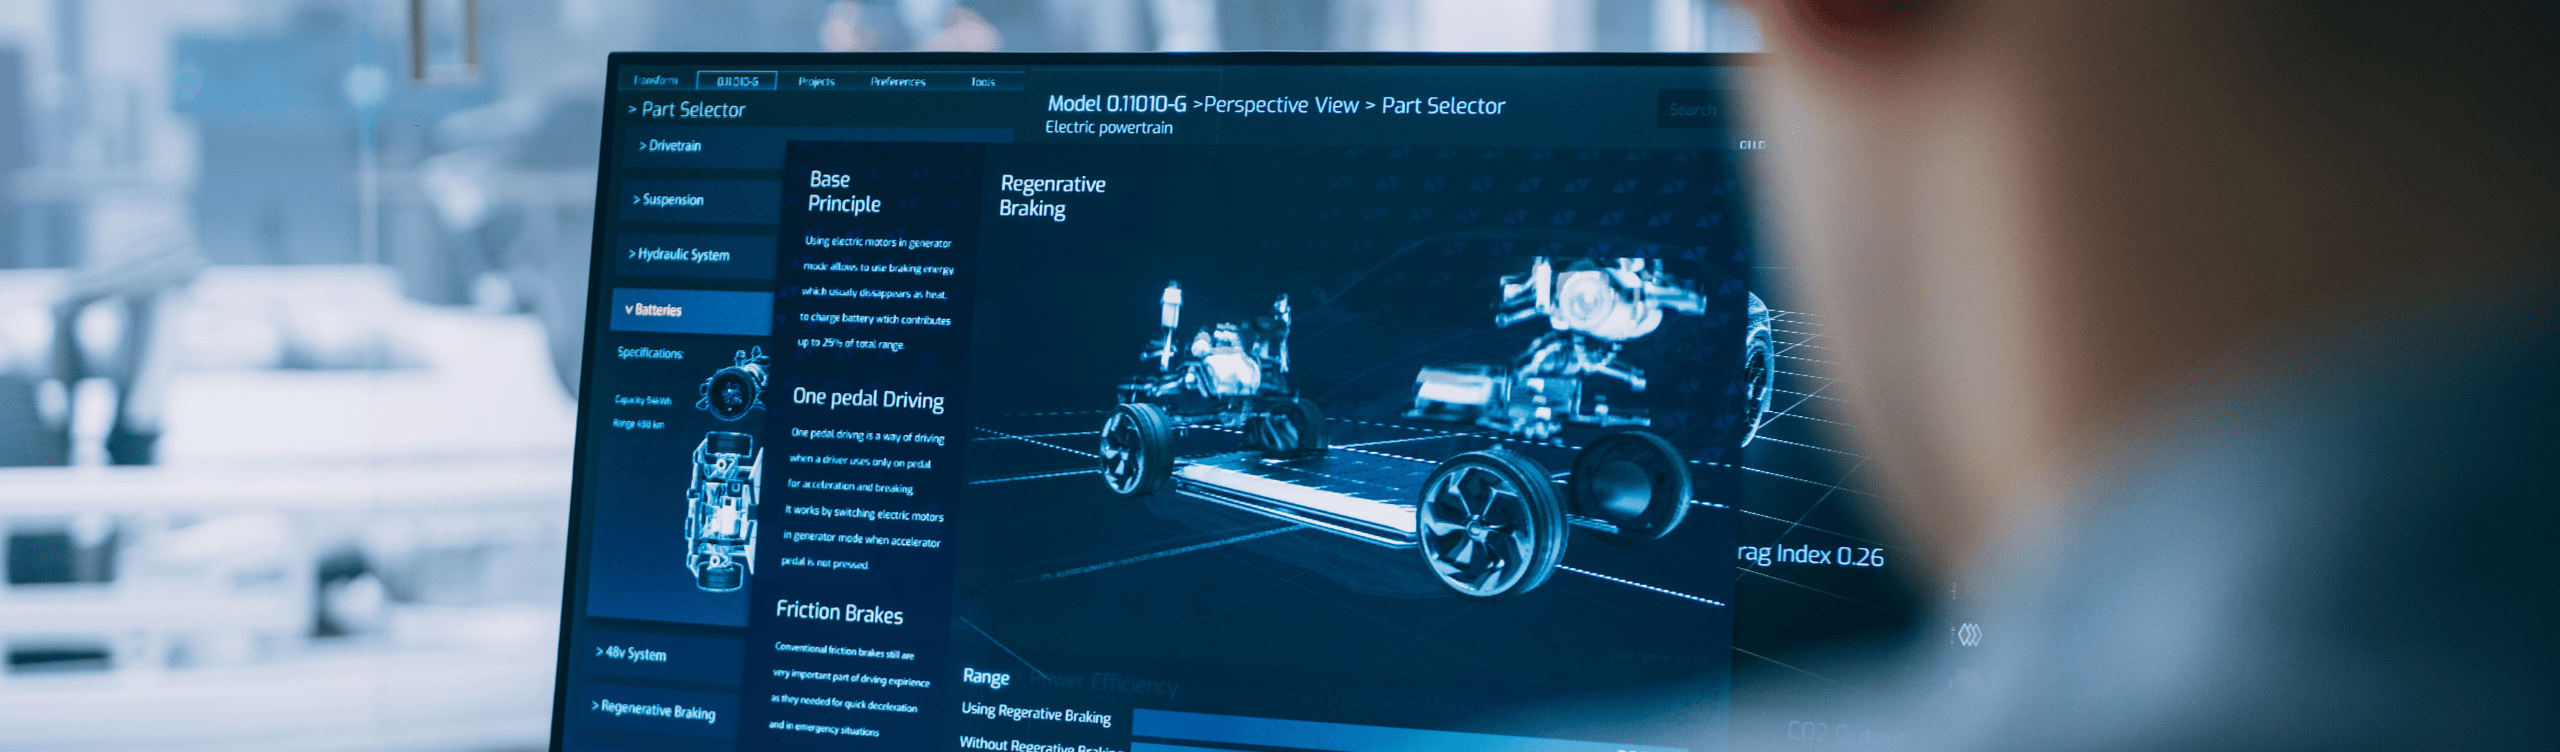Expand the Regenerative Braking sidebar section
This screenshot has width=2560, height=752.
pos(662,711)
